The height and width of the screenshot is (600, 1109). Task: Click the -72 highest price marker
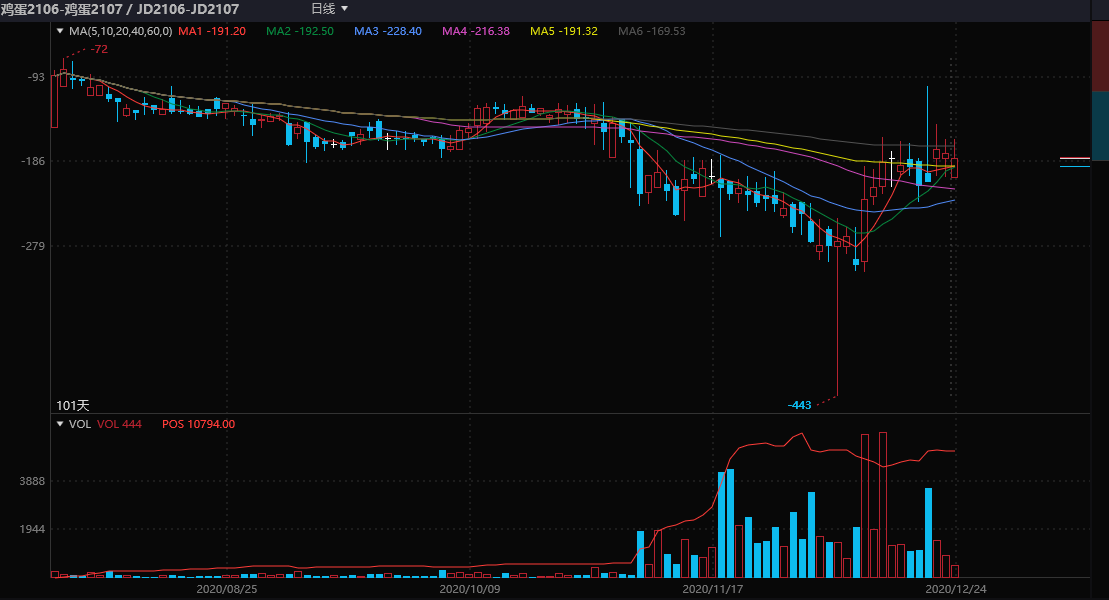[x=99, y=49]
